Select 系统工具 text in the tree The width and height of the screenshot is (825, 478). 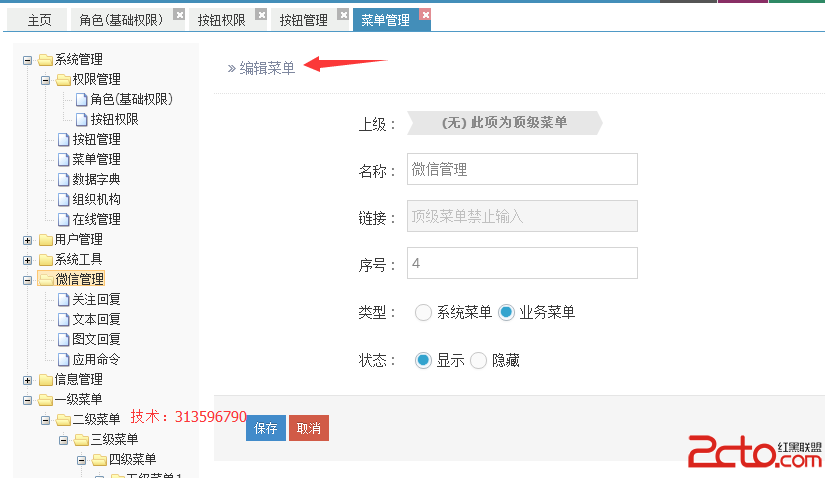[78, 260]
